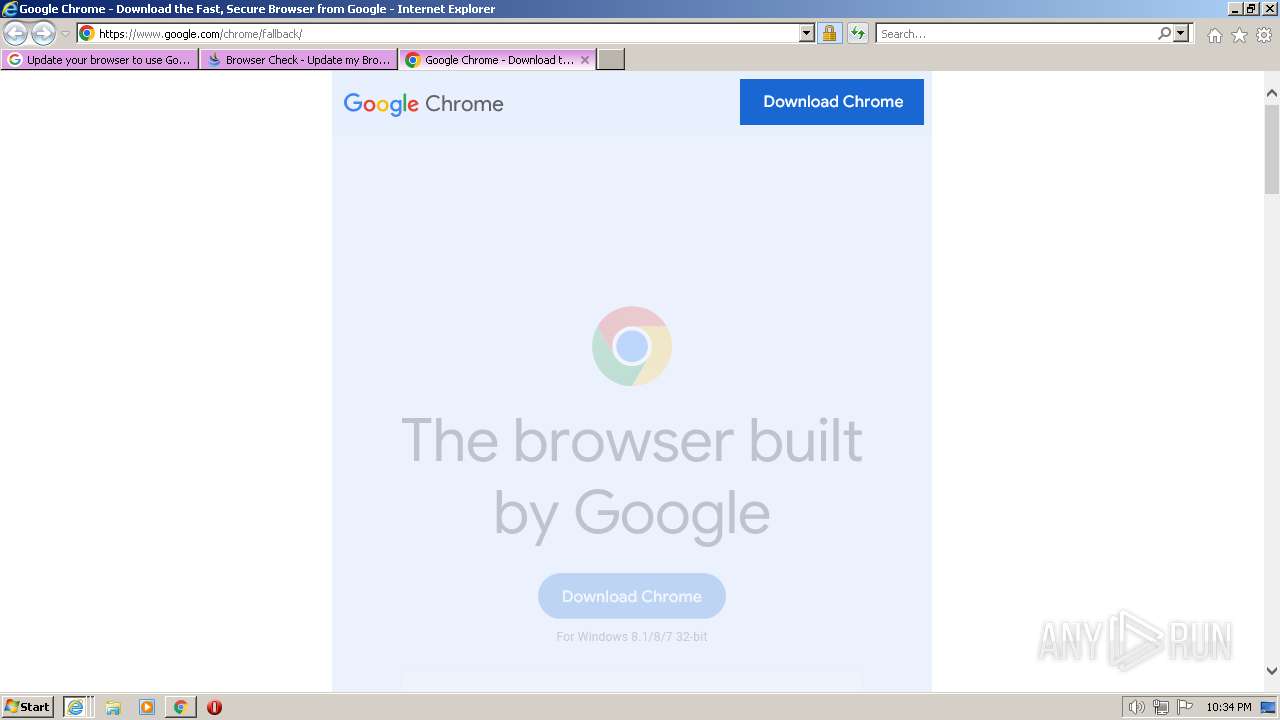This screenshot has height=720, width=1280.
Task: Click the 'For Windows 8.1/8/7 32-bit' text
Action: pyautogui.click(x=632, y=637)
